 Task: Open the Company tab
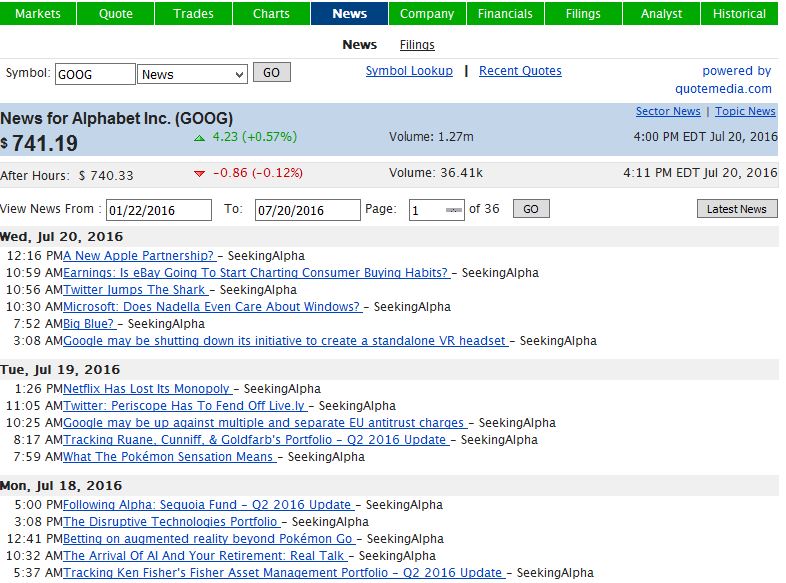(427, 14)
